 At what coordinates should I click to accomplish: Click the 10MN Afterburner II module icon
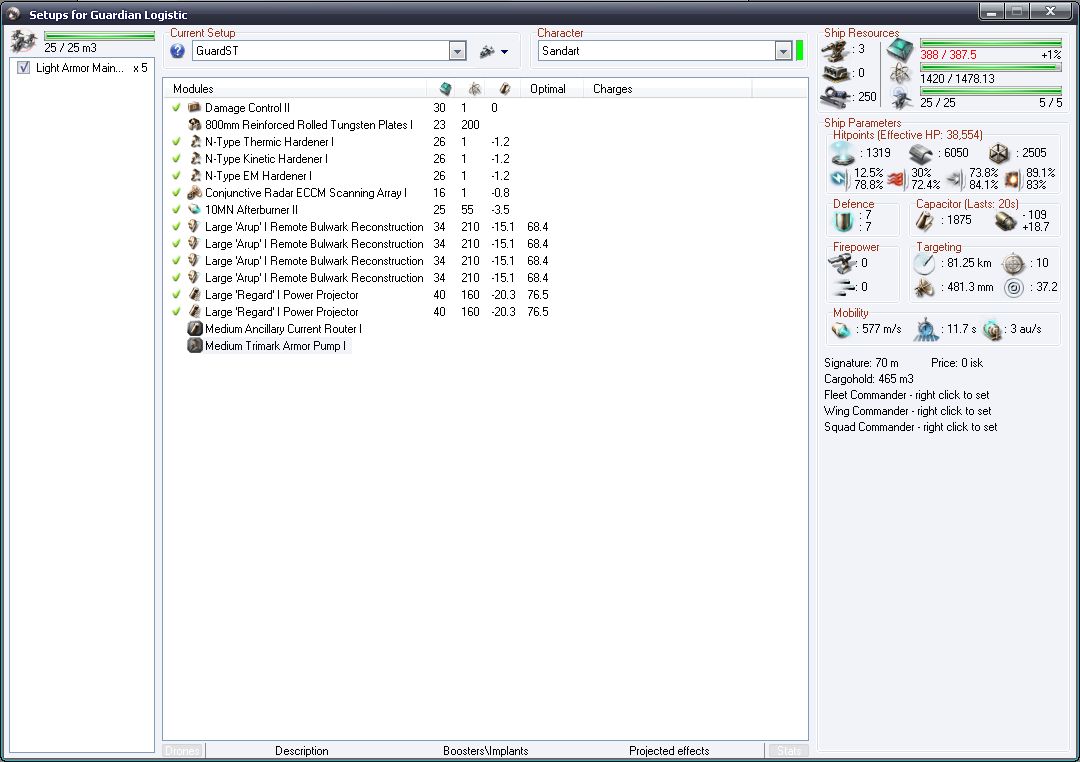pos(195,209)
